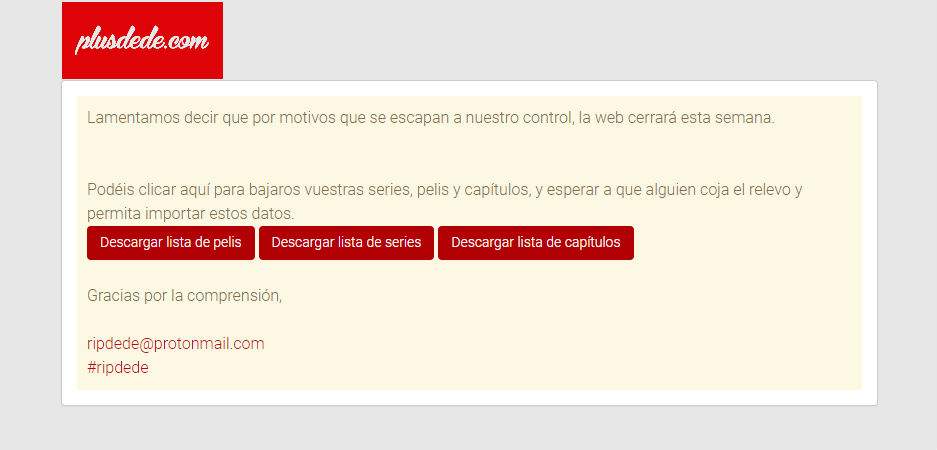Click the 'Lamentamos decir' closure sentence
This screenshot has width=937, height=450.
pyautogui.click(x=431, y=118)
